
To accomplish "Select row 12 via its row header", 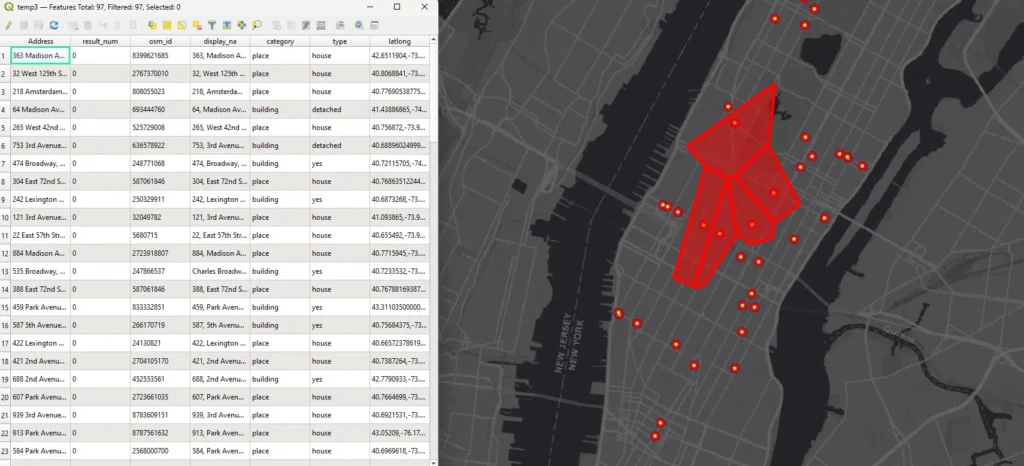I will tap(5, 254).
